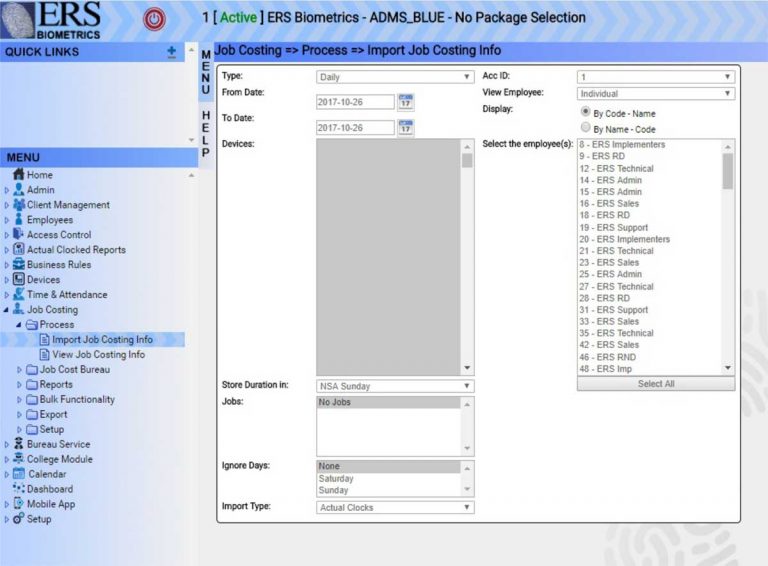Click the Select All button
768x566 pixels.
point(656,384)
